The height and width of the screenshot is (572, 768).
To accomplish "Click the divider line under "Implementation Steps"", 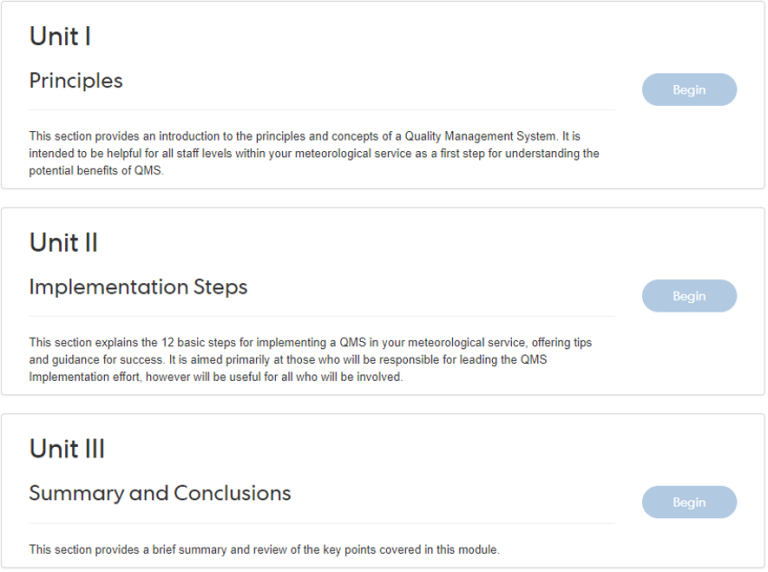I will pos(321,316).
